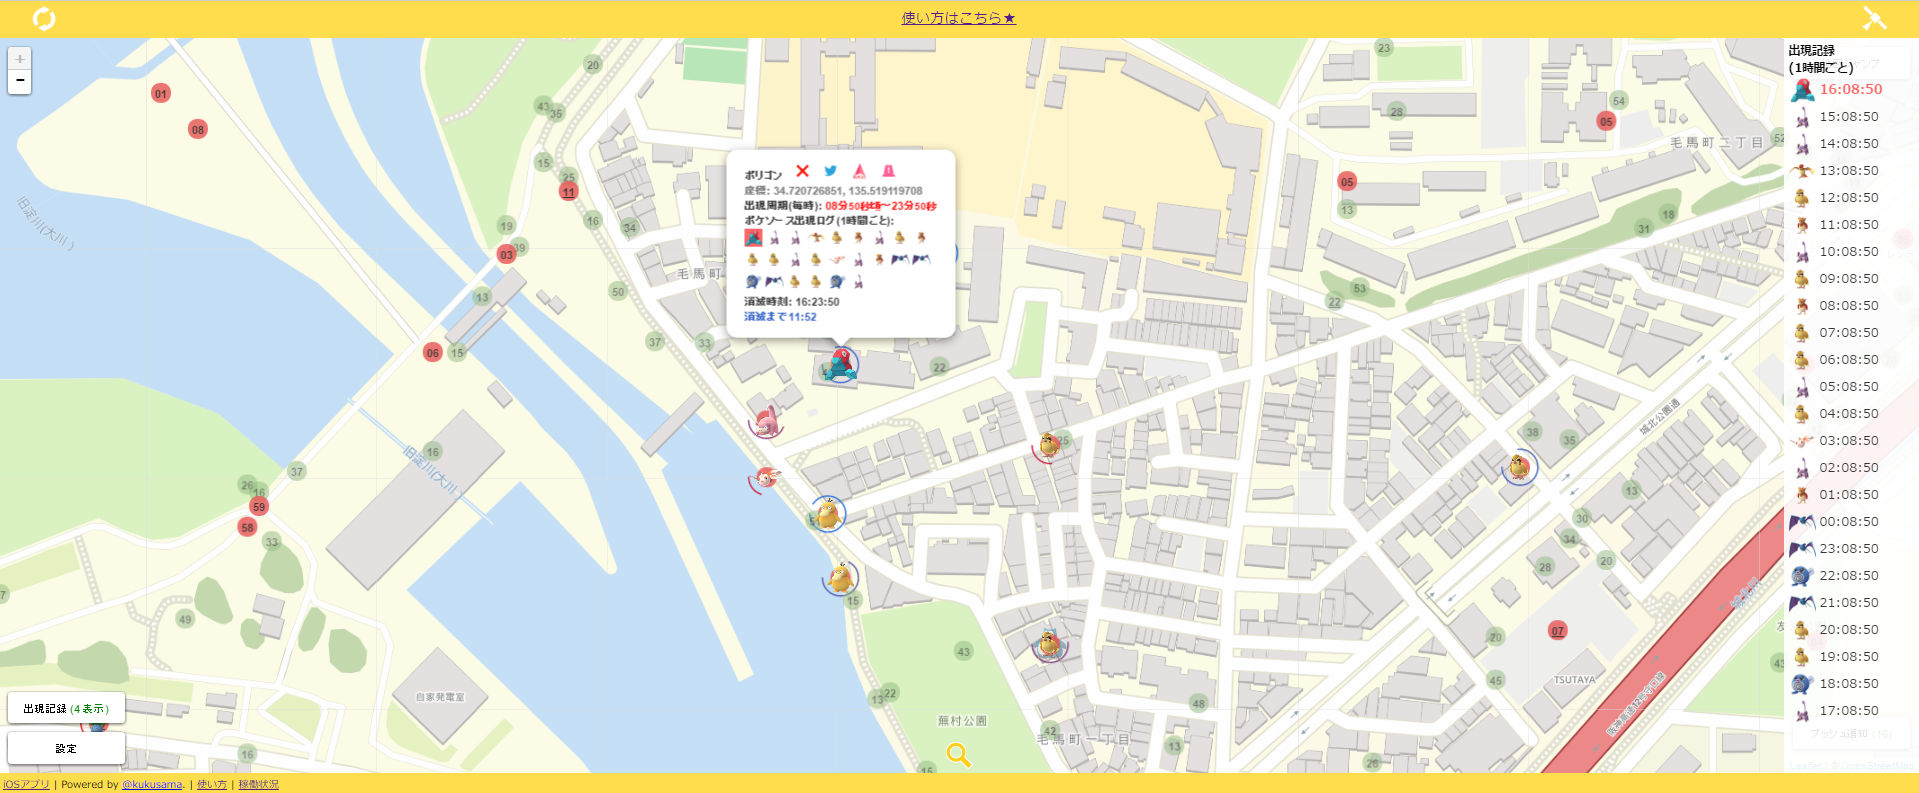The height and width of the screenshot is (793, 1919).
Task: Select the 08:08:50 spawn record
Action: coord(1837,305)
